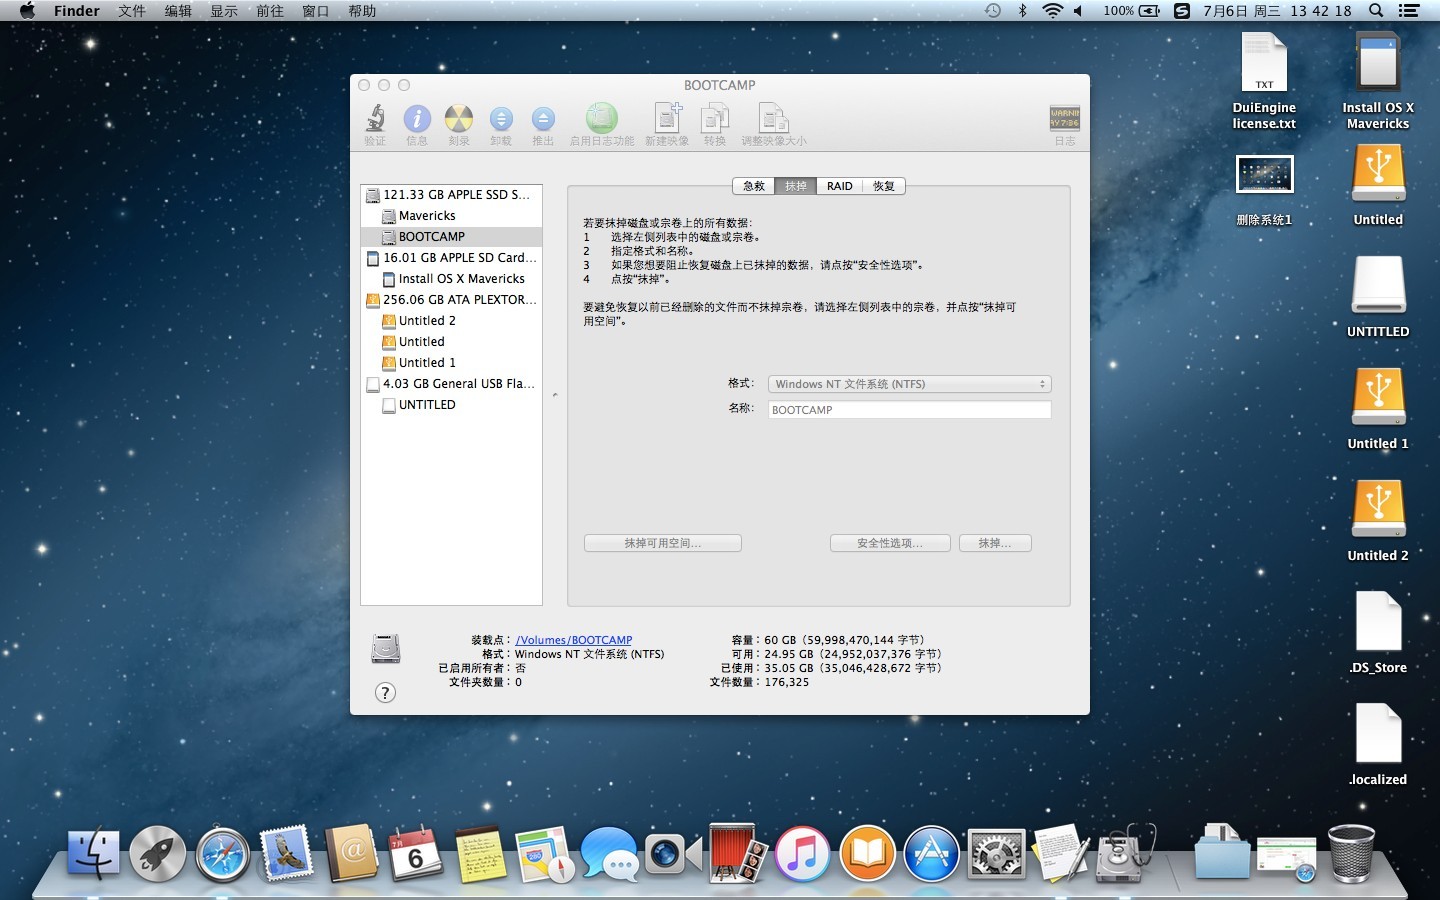Open the 前往 menu in menu bar
The image size is (1440, 900).
point(270,11)
